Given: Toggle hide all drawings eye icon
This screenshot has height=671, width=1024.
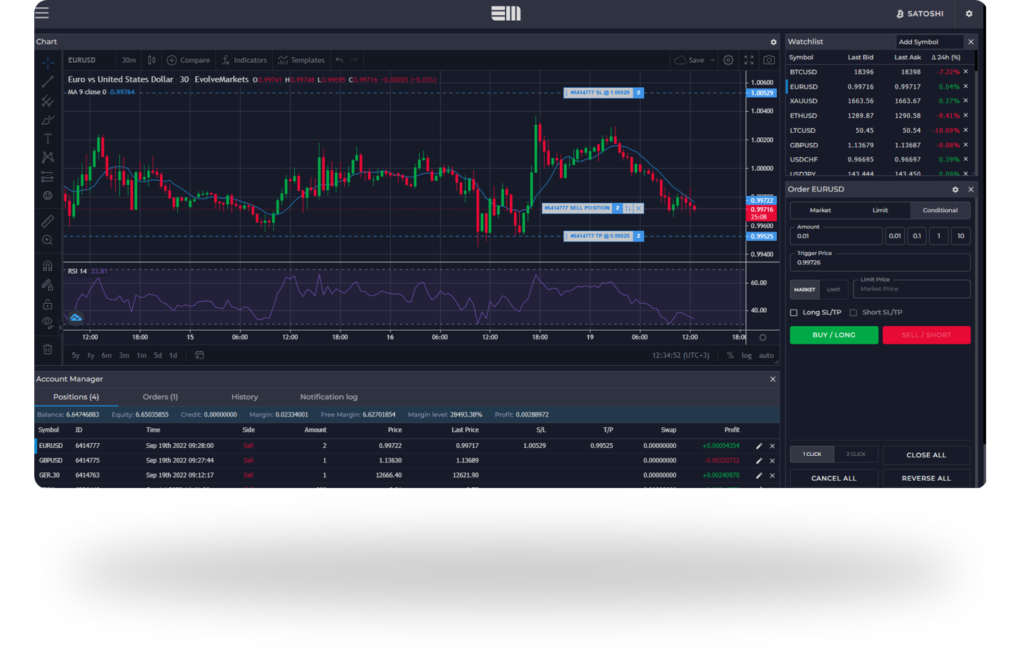Looking at the screenshot, I should click(x=47, y=322).
